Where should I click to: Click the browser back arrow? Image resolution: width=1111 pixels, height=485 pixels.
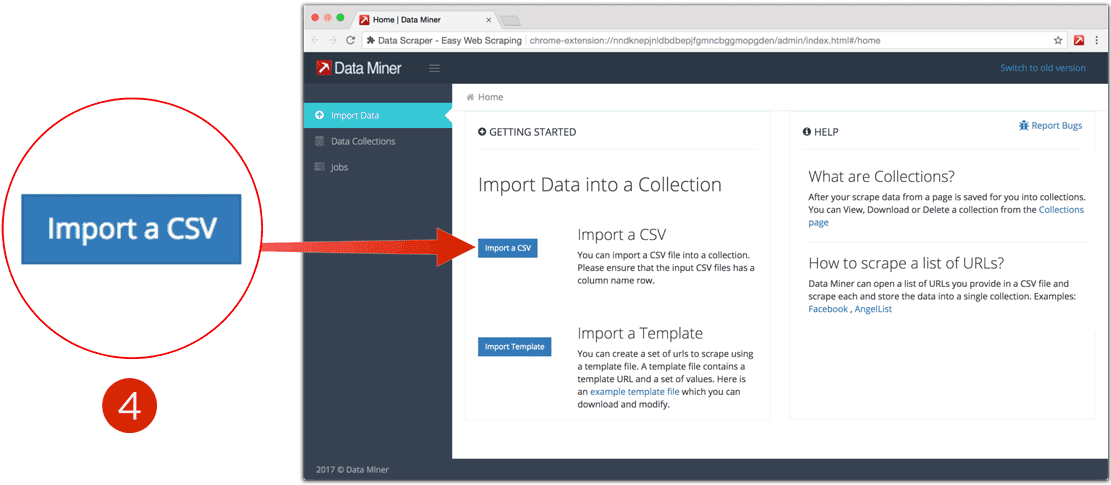[316, 40]
